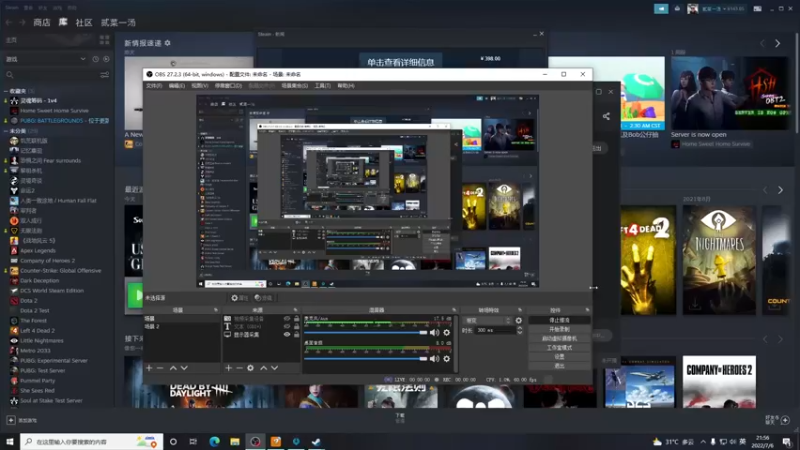Open the OBS File (文件) menu

coord(154,86)
